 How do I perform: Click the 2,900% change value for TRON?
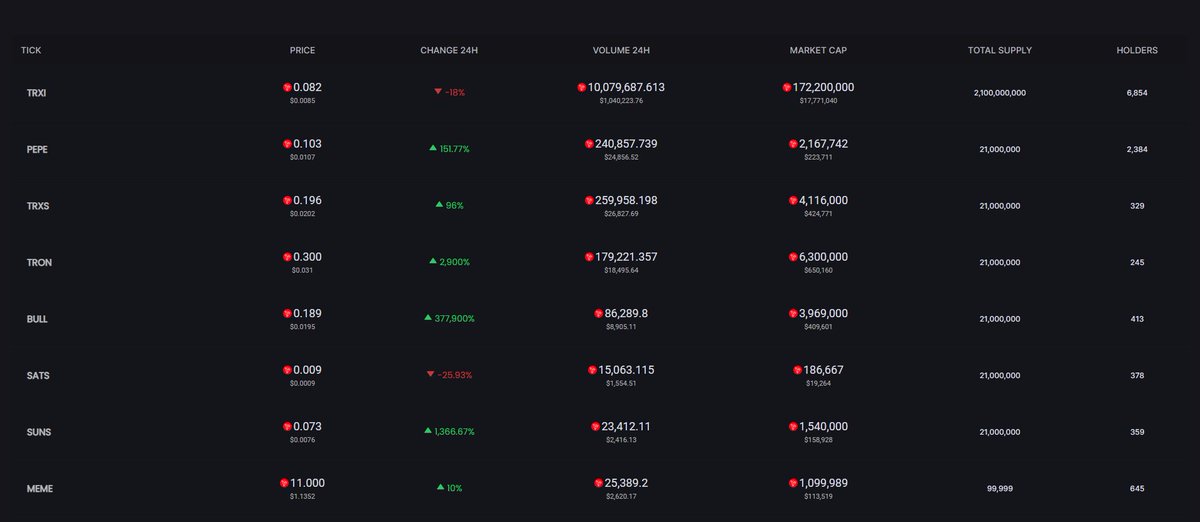(x=455, y=262)
